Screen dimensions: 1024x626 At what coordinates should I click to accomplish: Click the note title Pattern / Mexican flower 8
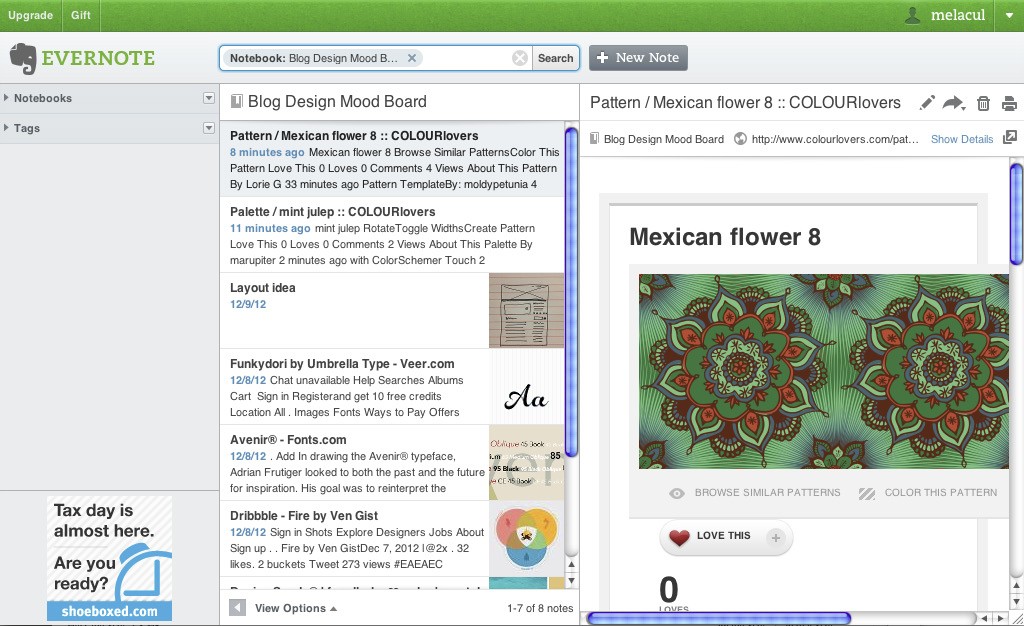[x=745, y=102]
